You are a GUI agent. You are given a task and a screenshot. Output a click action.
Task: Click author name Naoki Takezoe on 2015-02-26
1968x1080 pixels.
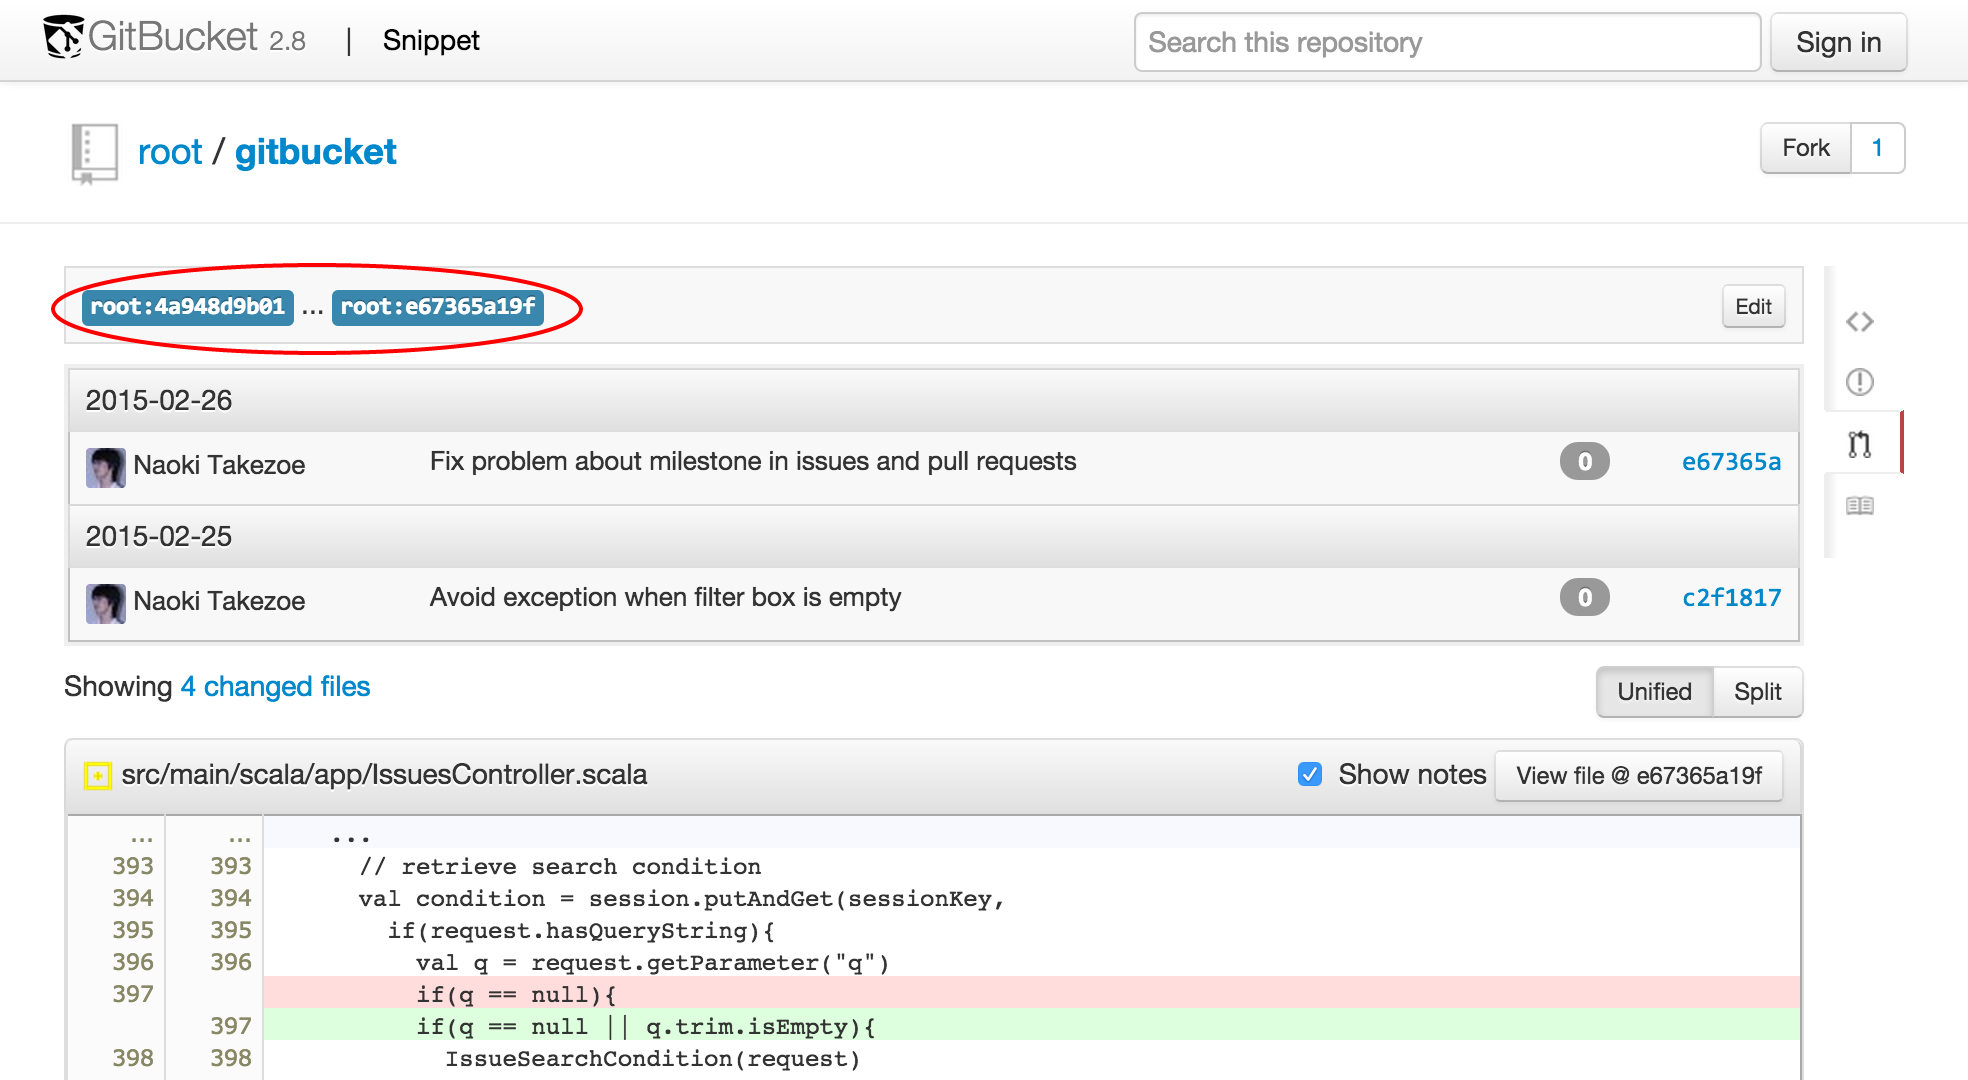(x=219, y=465)
